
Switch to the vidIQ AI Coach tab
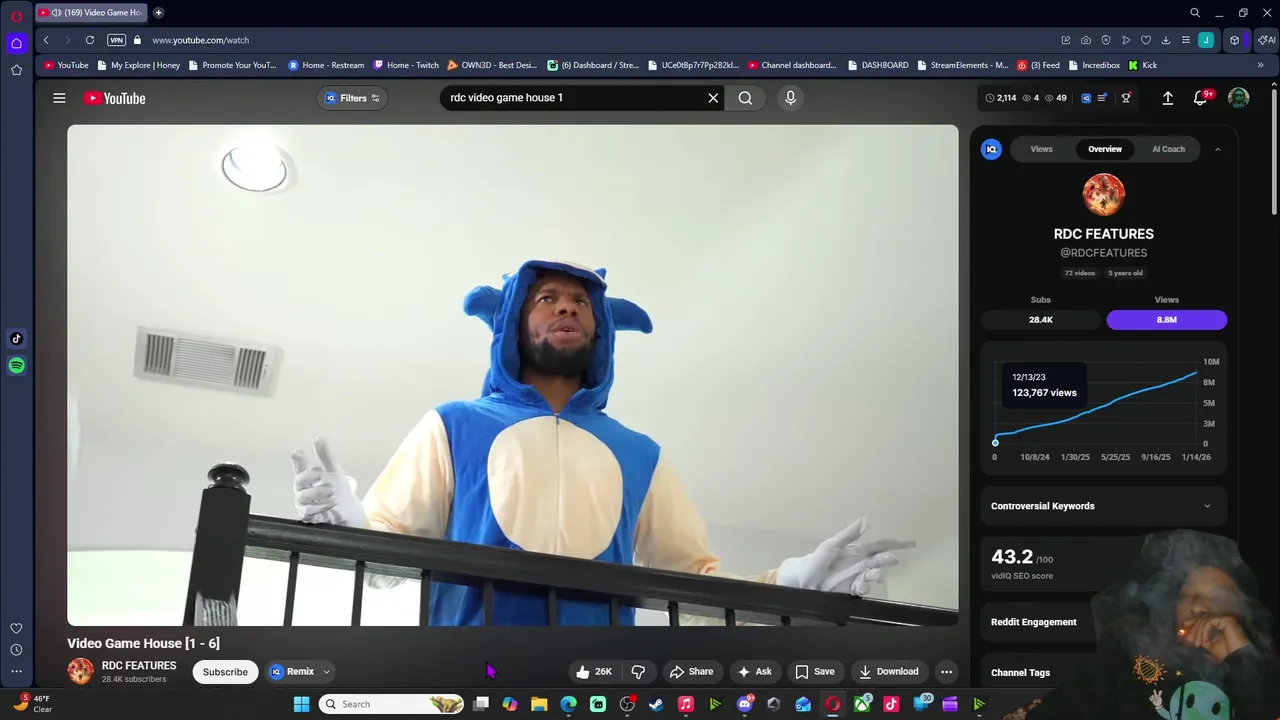click(1168, 149)
